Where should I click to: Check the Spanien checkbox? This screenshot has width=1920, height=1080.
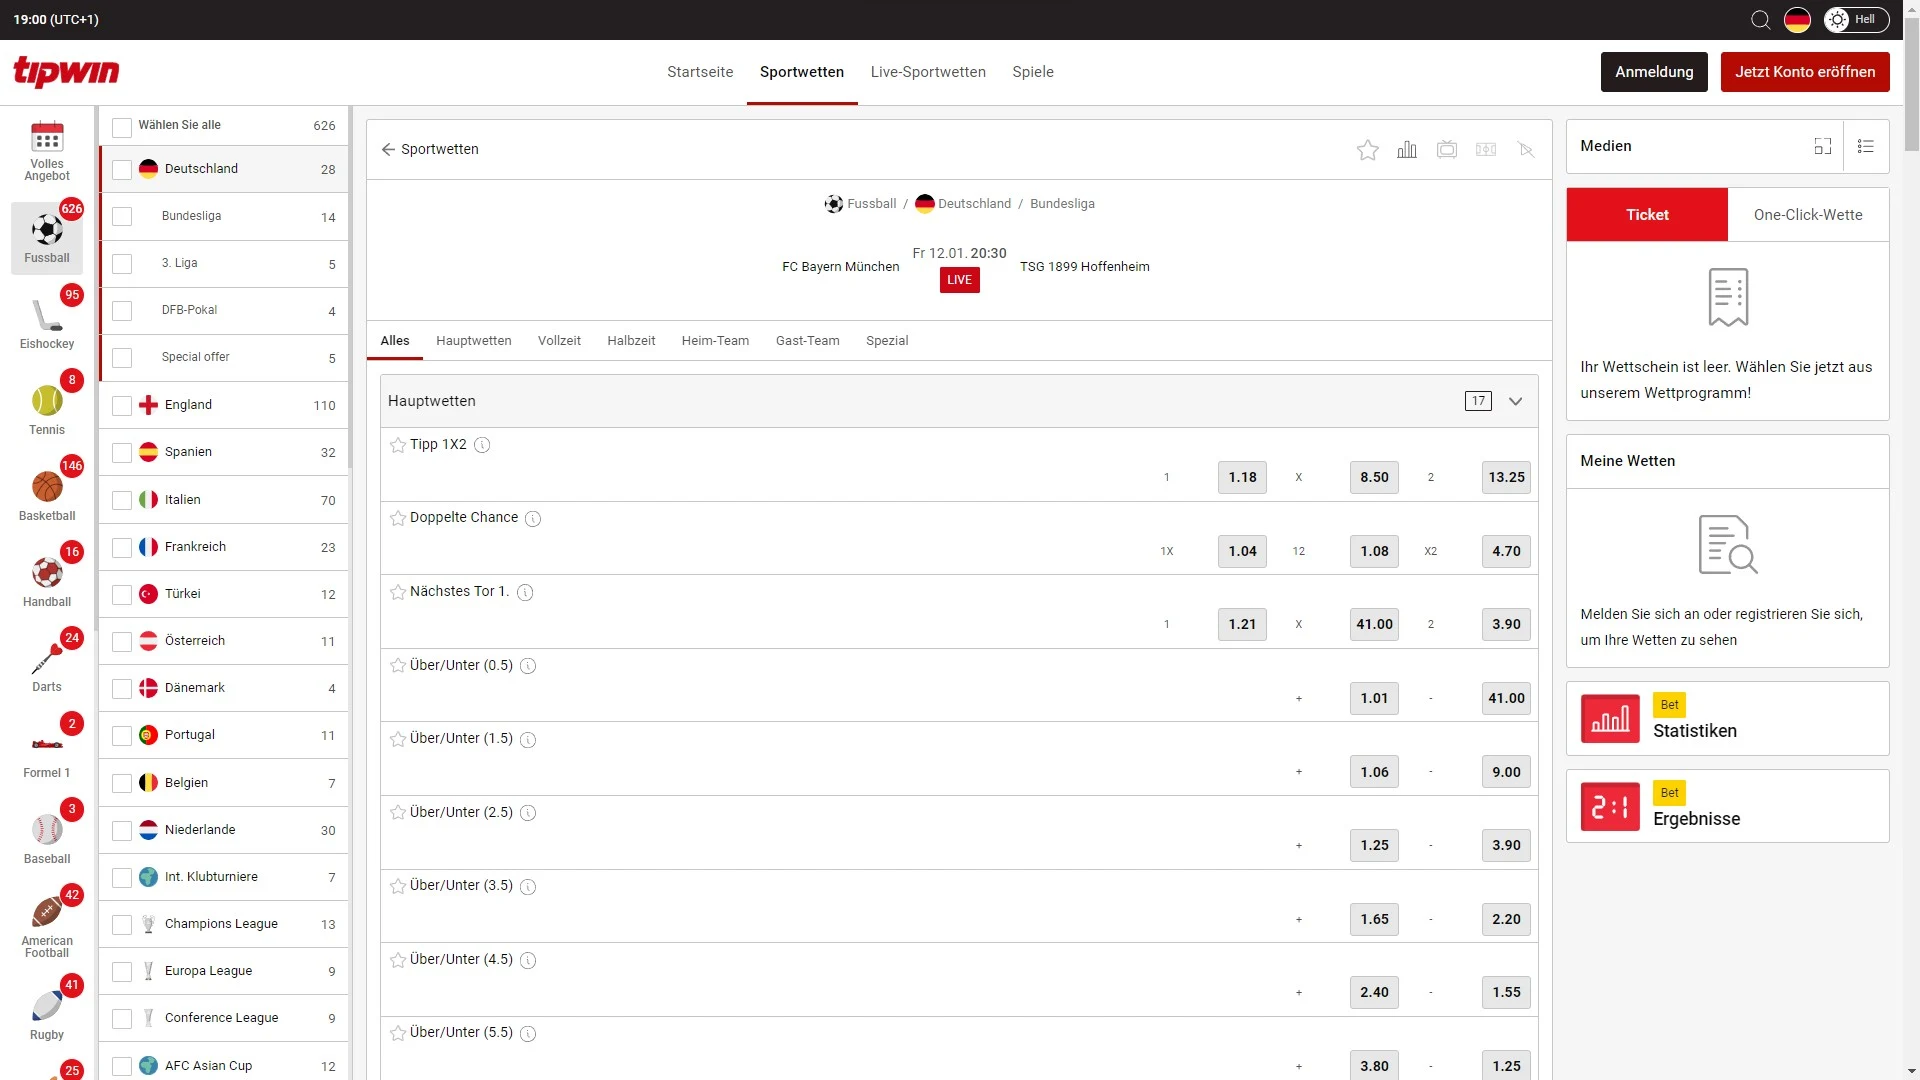(x=122, y=453)
